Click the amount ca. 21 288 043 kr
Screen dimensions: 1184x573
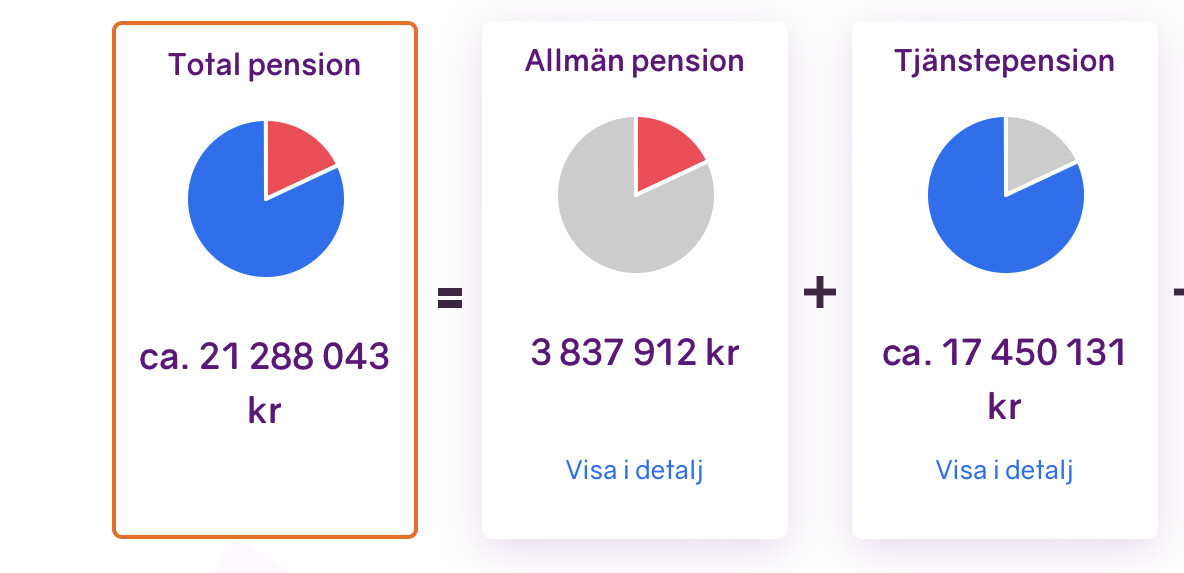[x=264, y=384]
